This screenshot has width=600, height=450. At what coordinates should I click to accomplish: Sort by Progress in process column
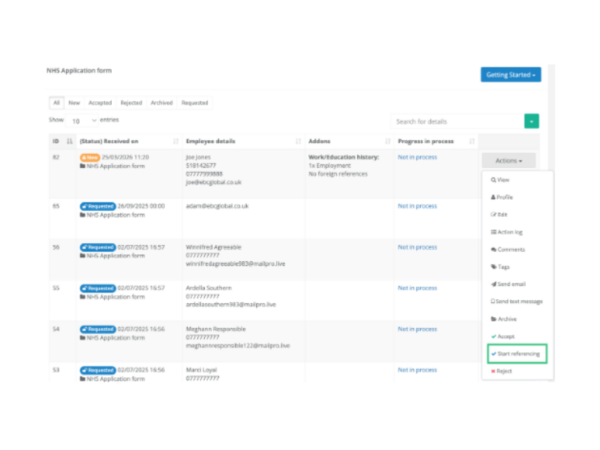coord(436,141)
